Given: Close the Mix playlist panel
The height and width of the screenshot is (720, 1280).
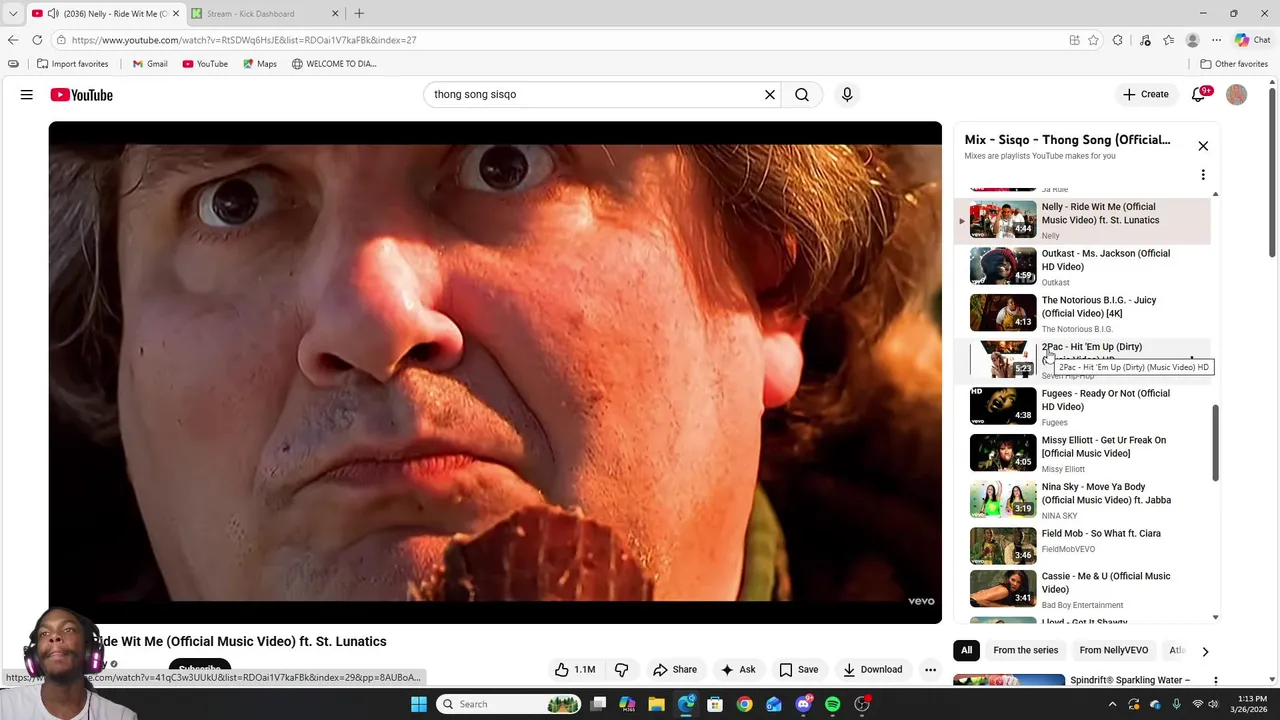Looking at the screenshot, I should coord(1203,146).
